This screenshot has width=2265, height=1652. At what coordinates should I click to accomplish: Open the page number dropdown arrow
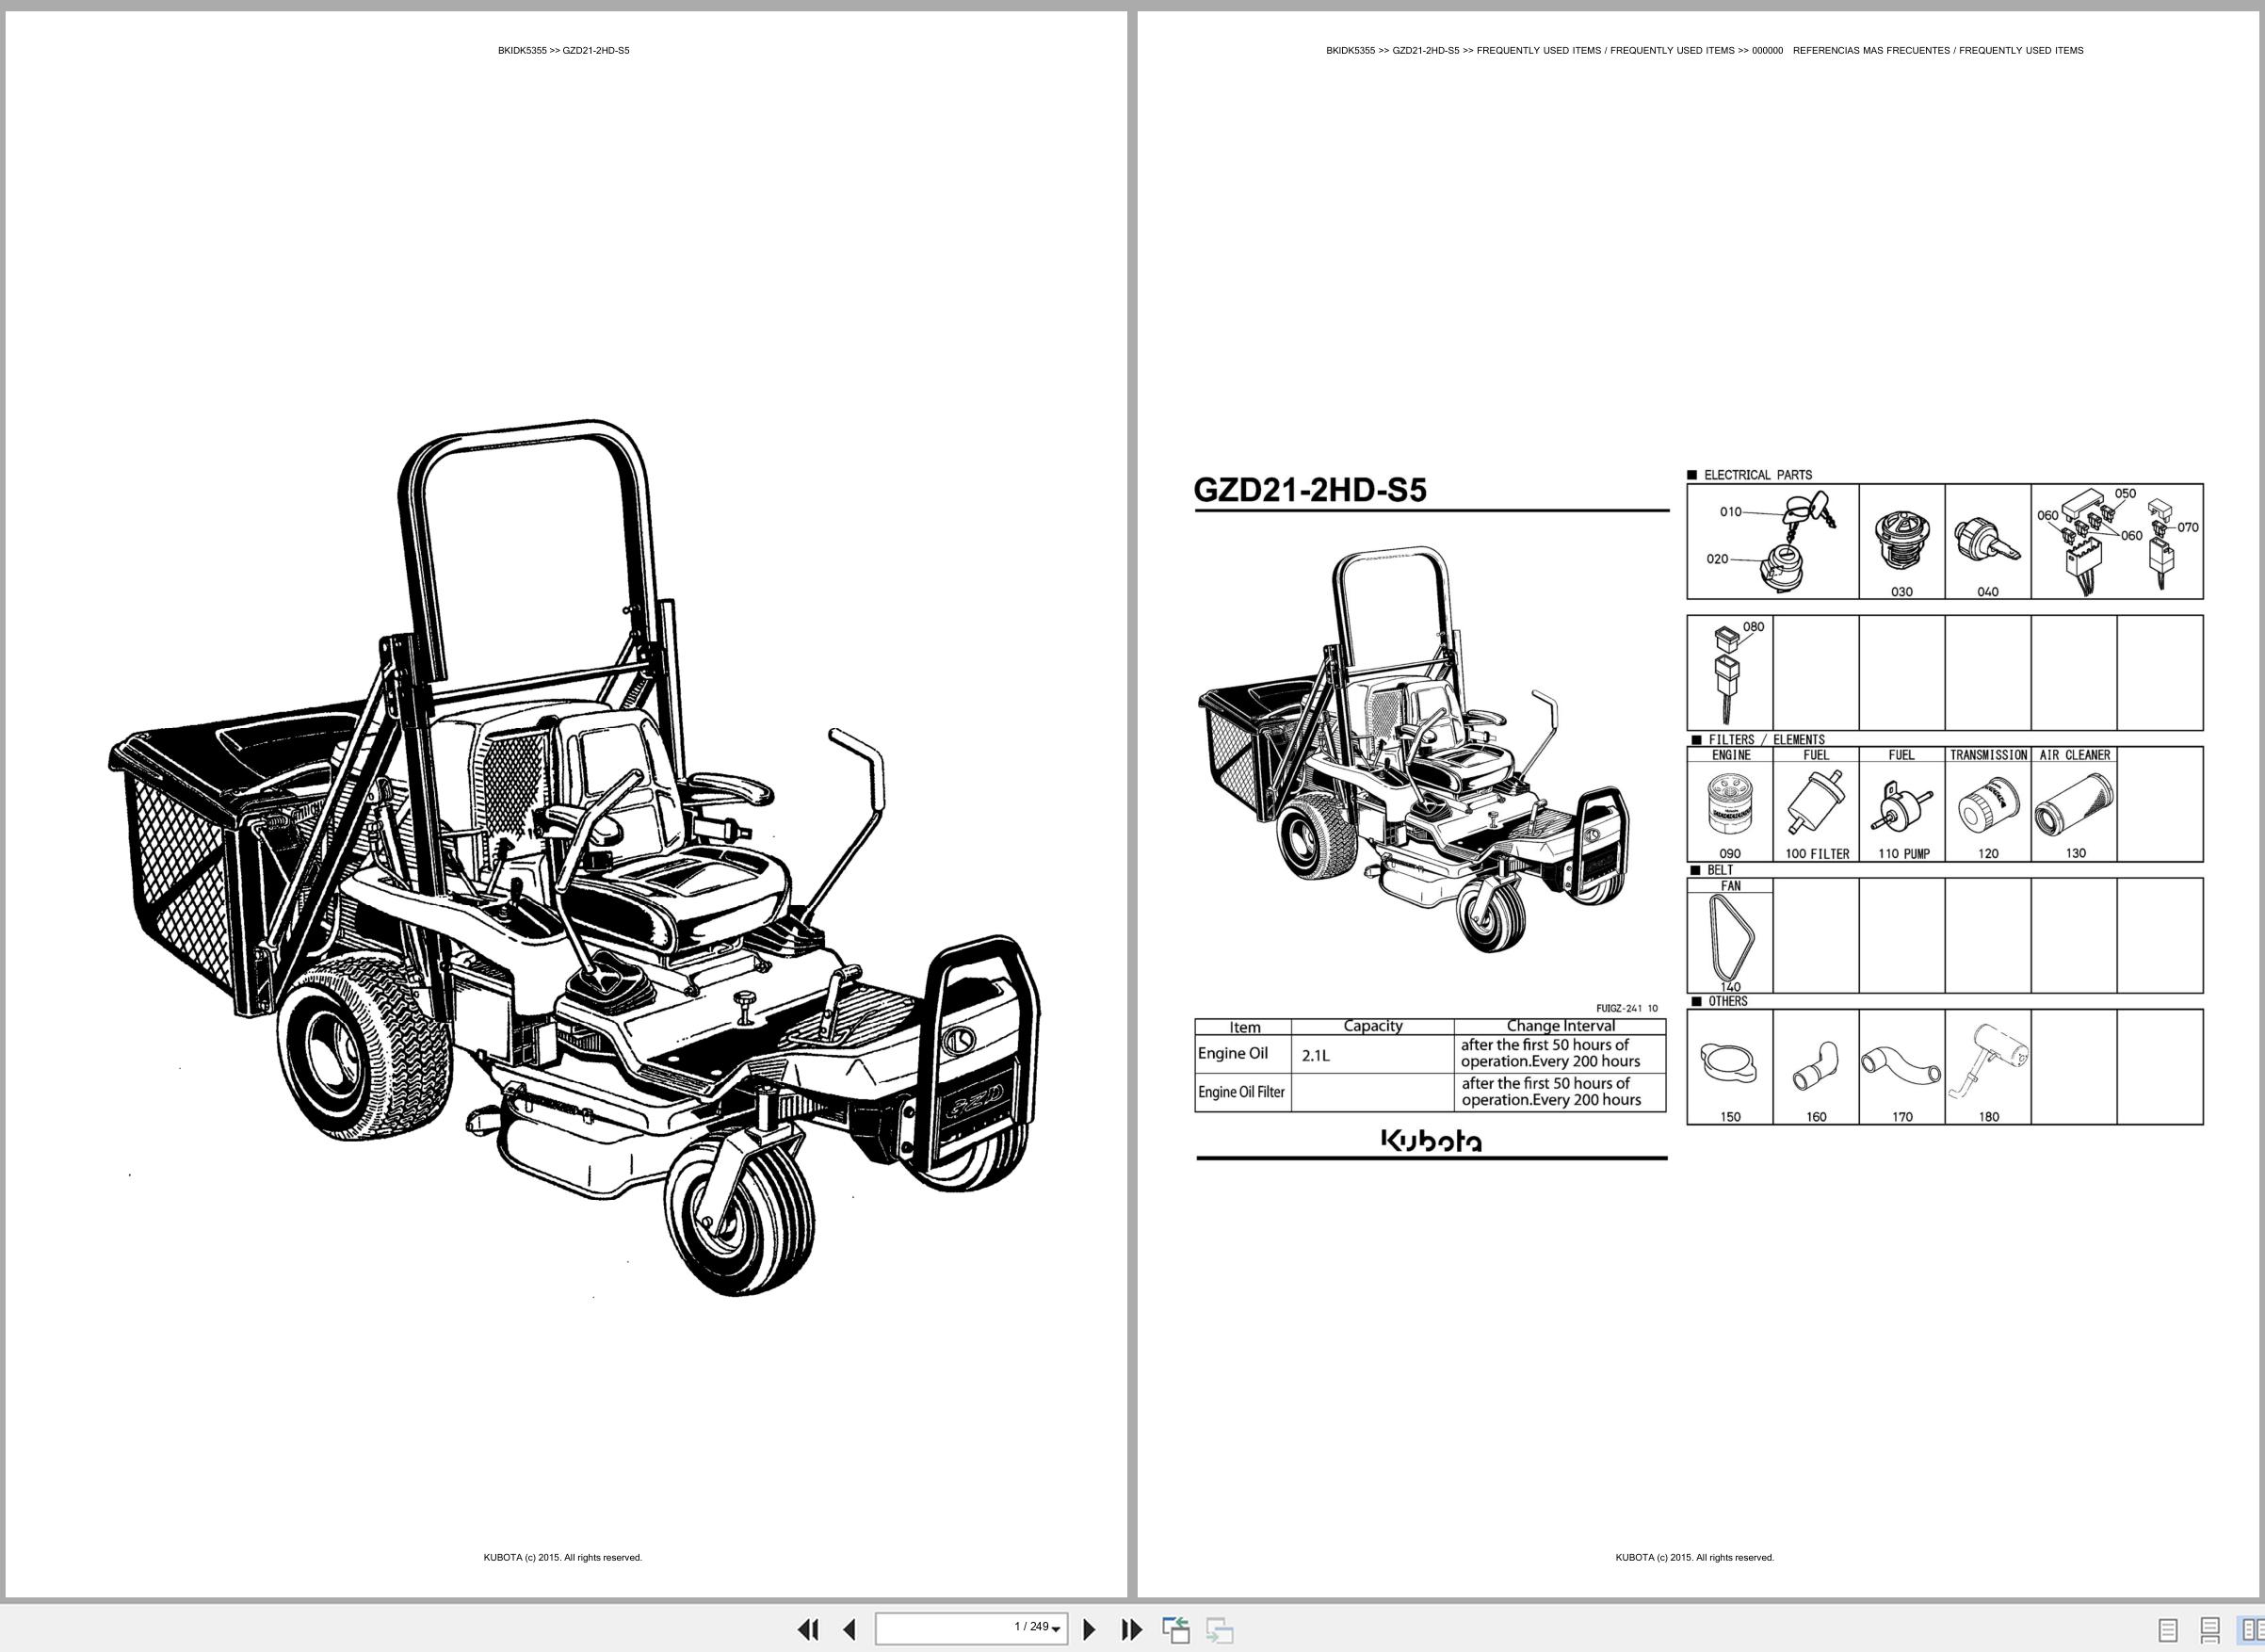click(x=1056, y=1630)
